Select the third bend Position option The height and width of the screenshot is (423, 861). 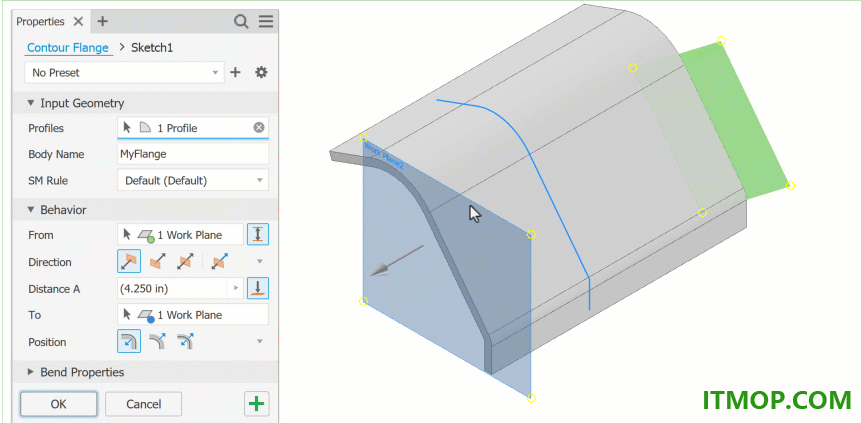185,342
